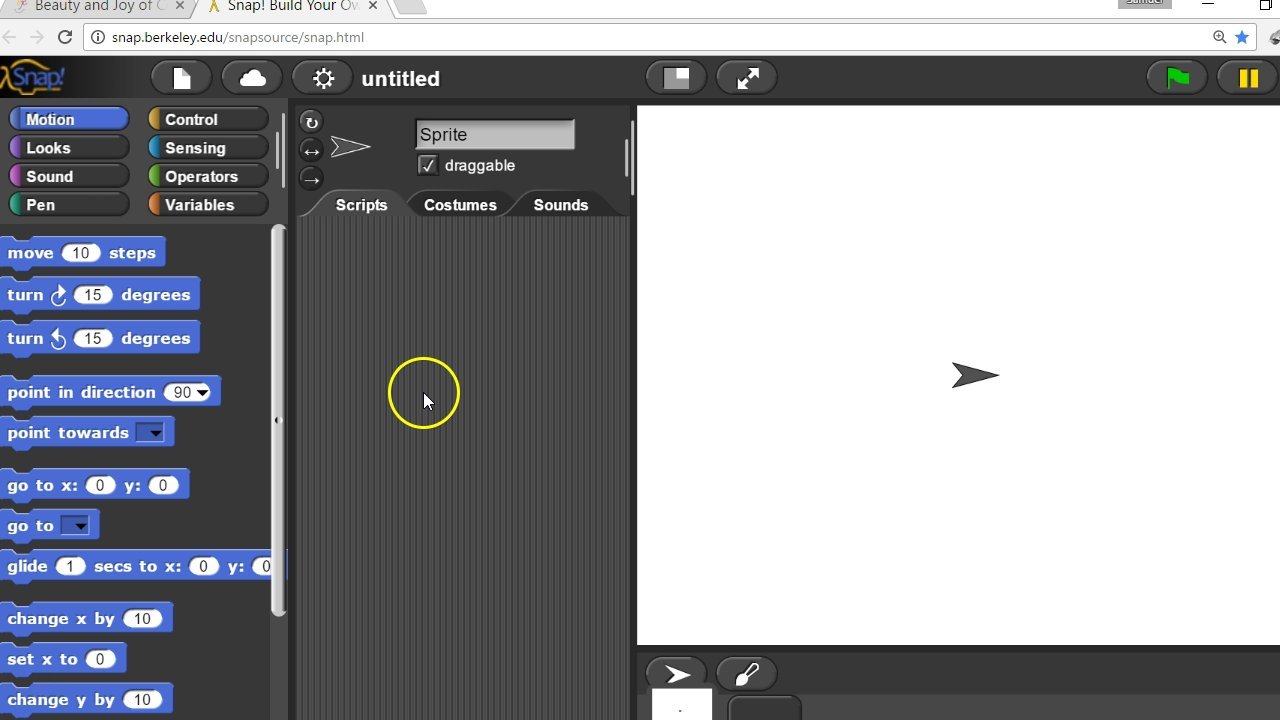1280x720 pixels.
Task: Open the go to dropdown menu
Action: (78, 525)
